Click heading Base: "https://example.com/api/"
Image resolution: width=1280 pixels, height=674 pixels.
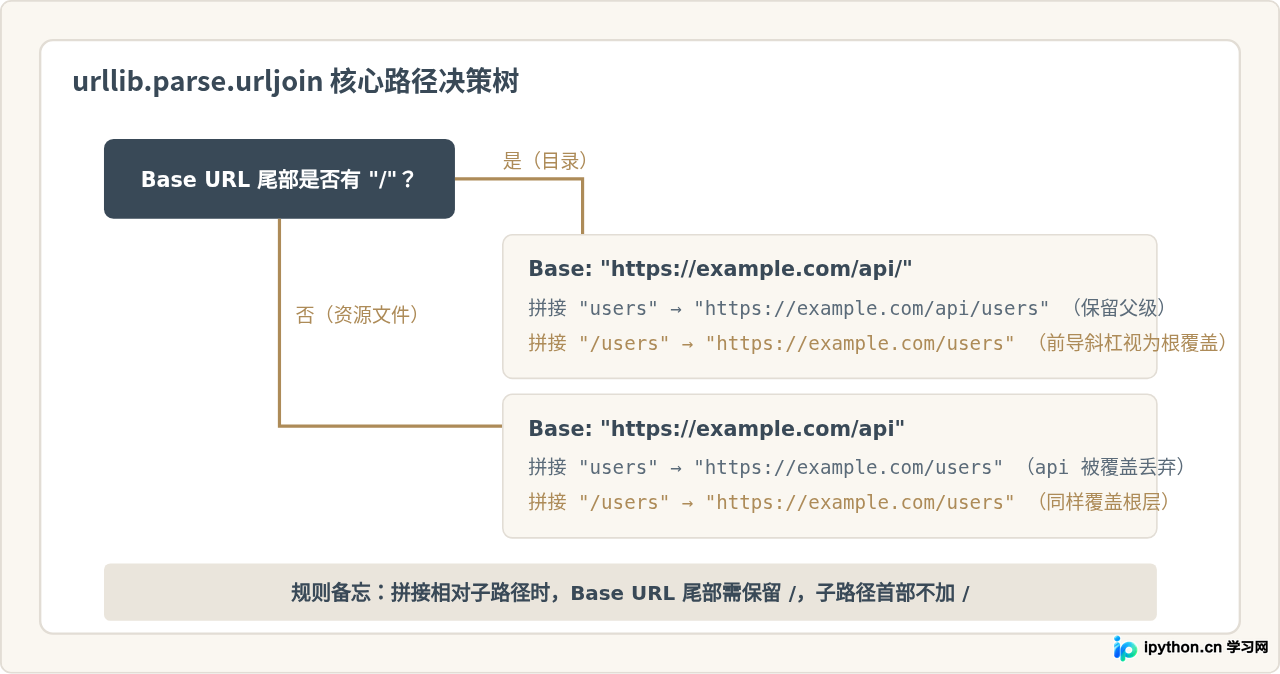(720, 269)
